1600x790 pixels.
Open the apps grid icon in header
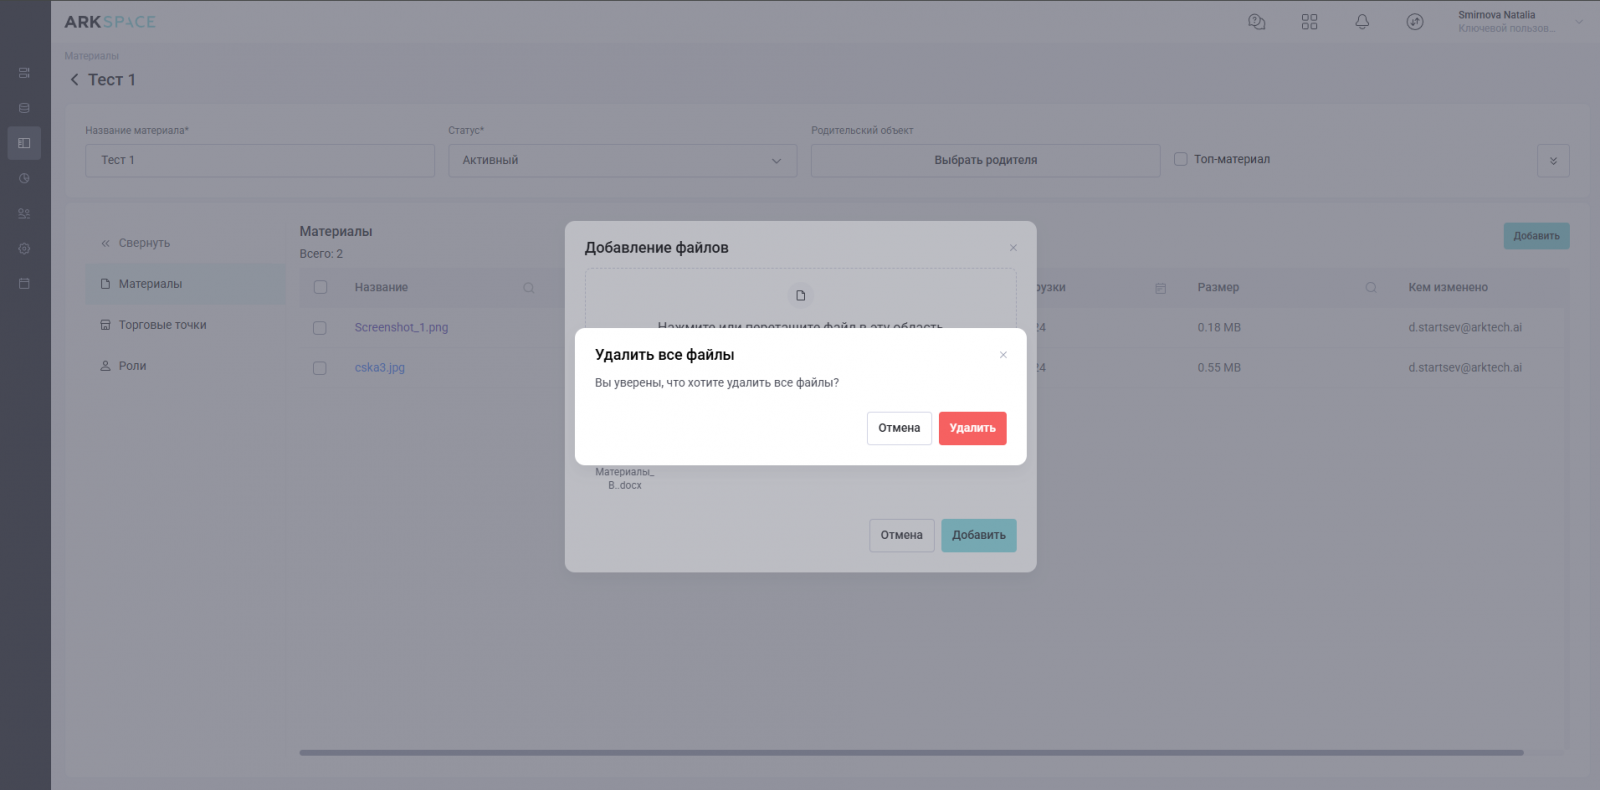pyautogui.click(x=1309, y=22)
